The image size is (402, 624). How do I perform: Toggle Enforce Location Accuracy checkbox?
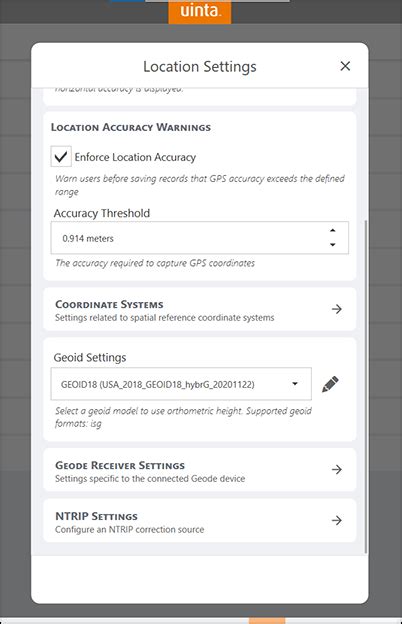tap(61, 156)
